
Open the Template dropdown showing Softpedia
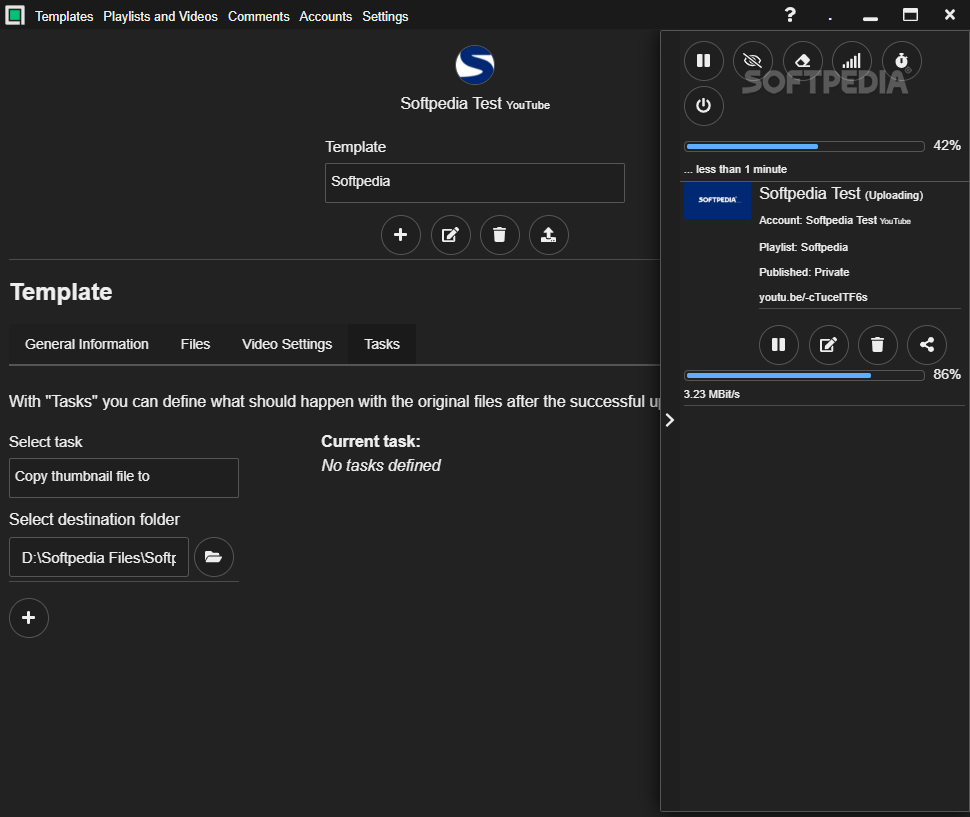(x=474, y=182)
